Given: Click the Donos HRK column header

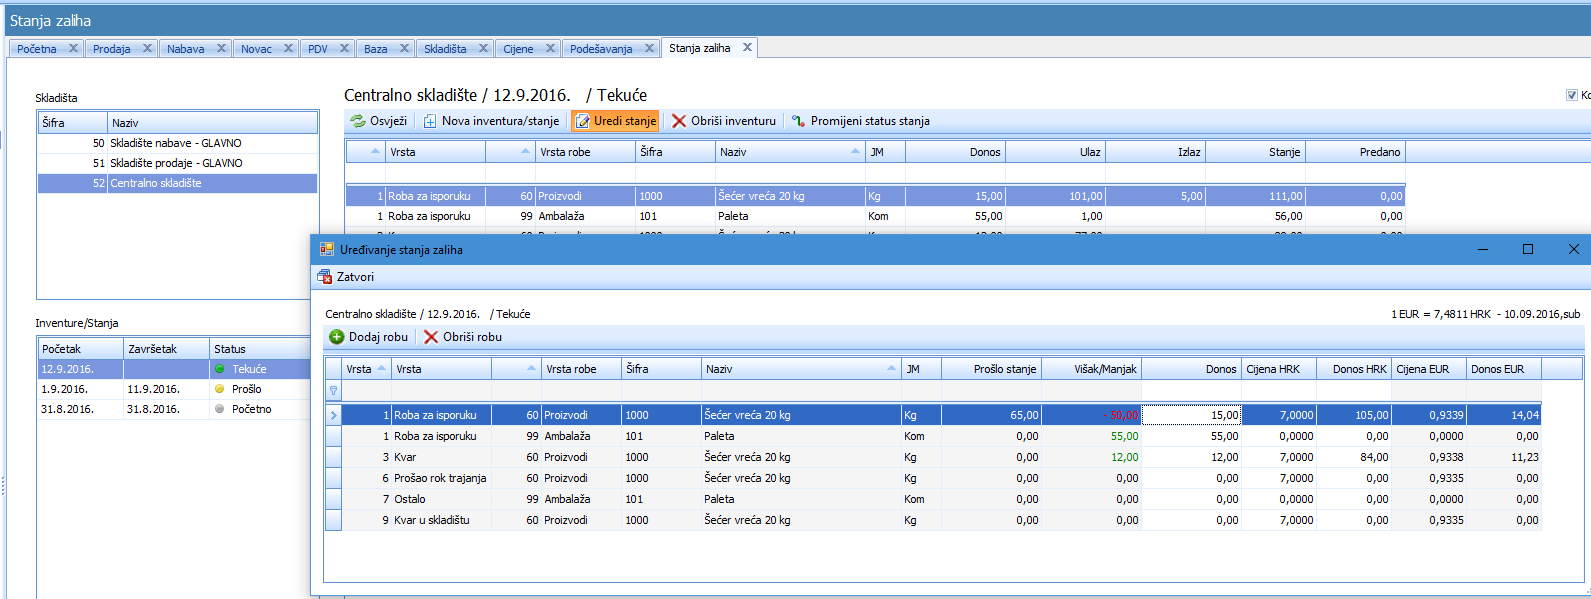Looking at the screenshot, I should click(x=1354, y=369).
